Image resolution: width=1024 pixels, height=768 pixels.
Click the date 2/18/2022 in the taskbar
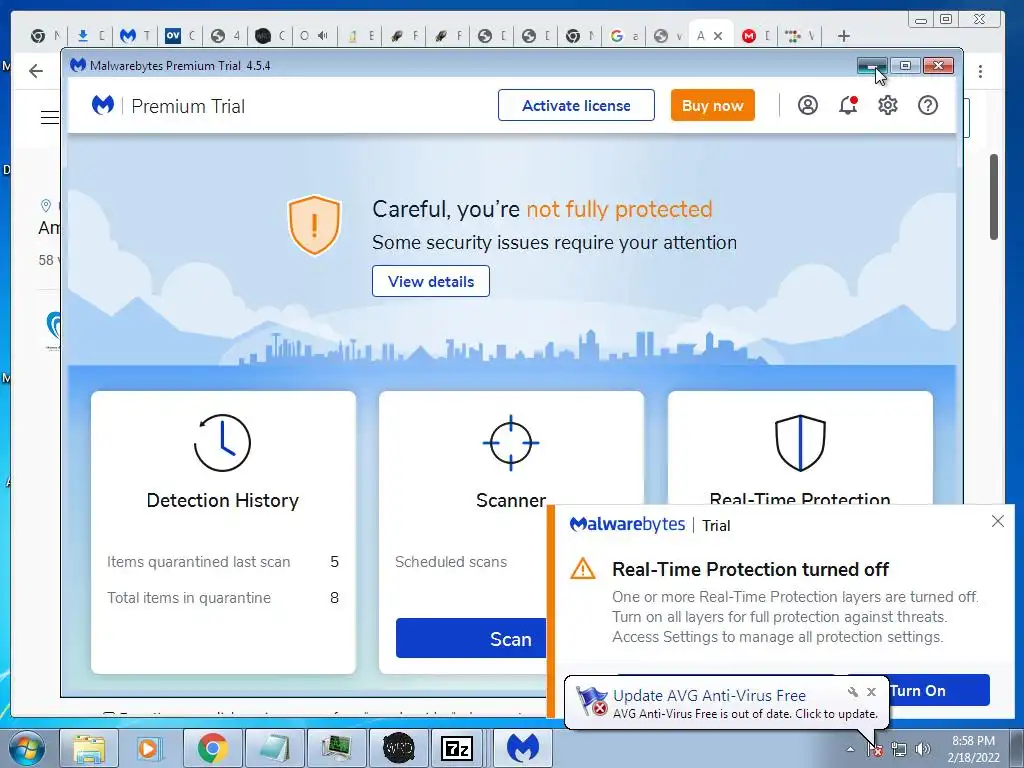[973, 758]
